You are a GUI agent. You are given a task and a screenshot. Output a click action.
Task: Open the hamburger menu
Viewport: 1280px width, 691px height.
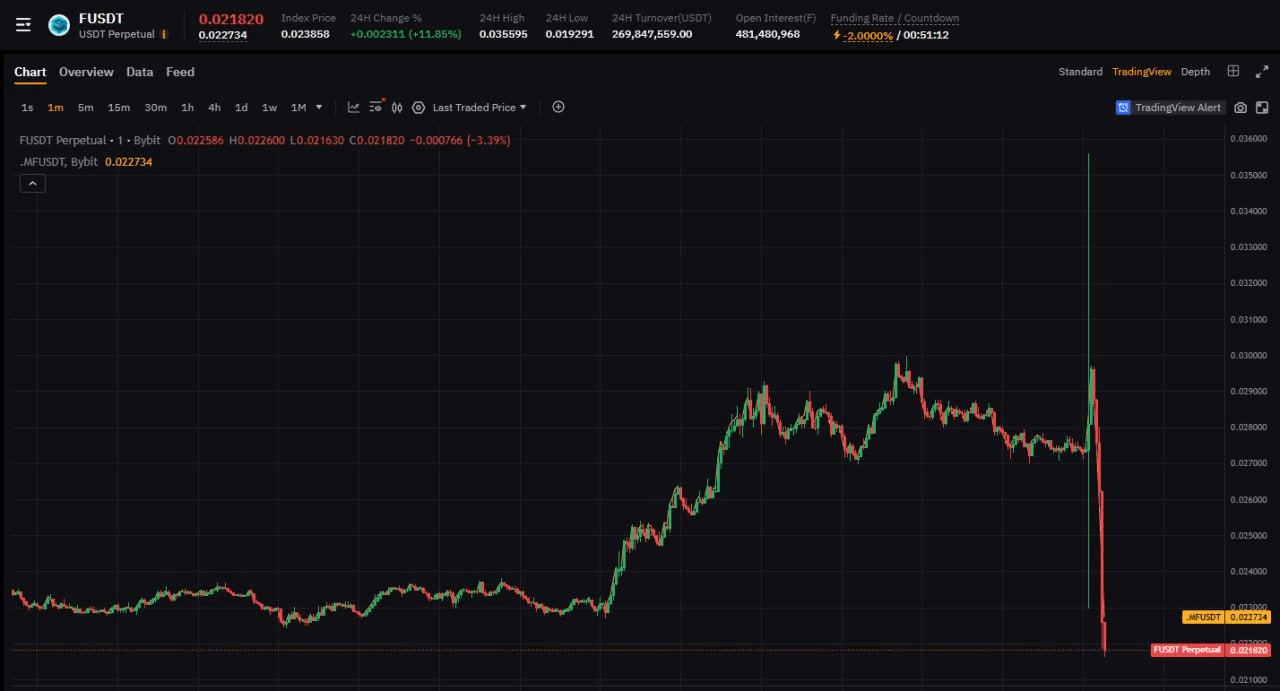coord(23,25)
